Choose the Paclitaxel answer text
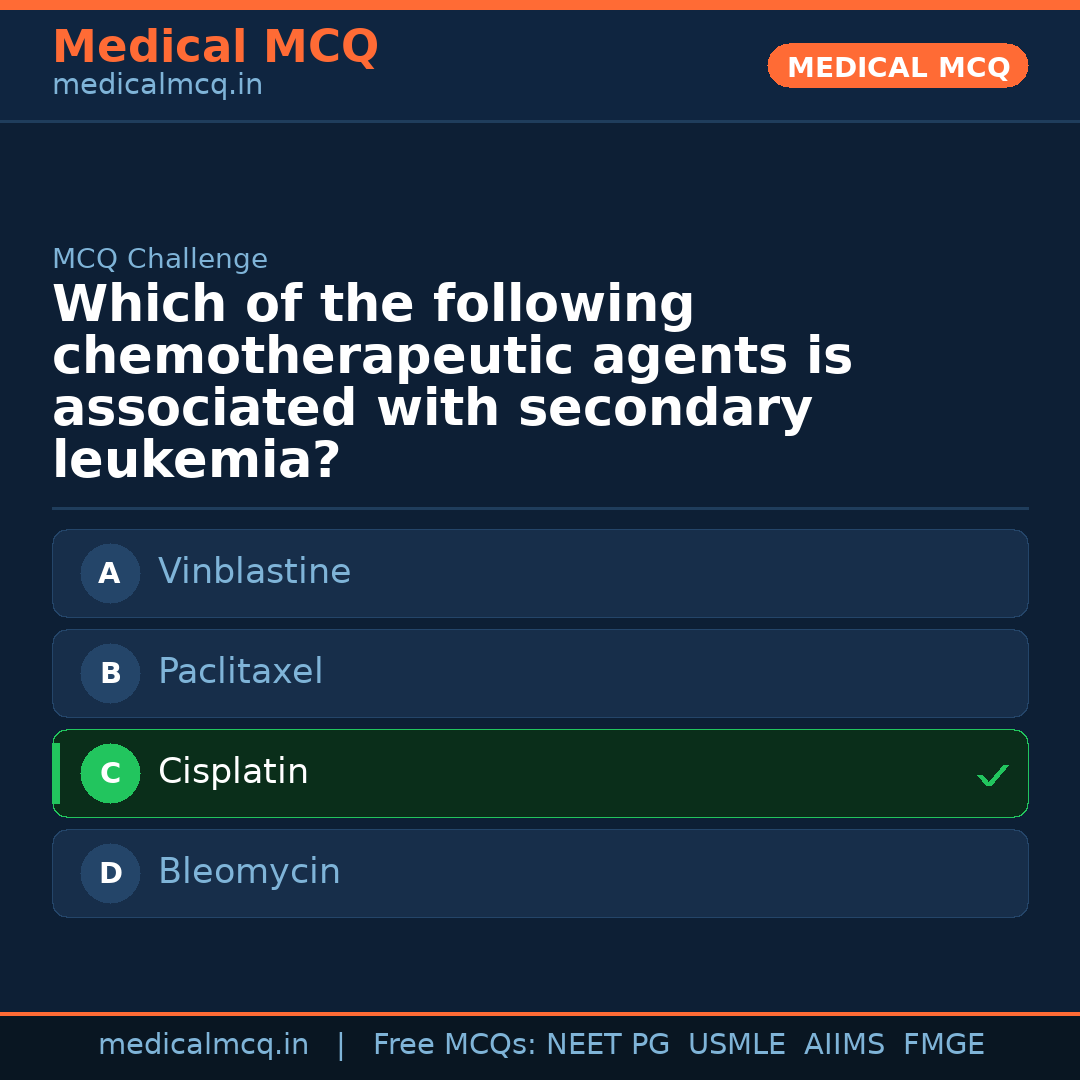Screen dimensions: 1080x1080 pyautogui.click(x=240, y=672)
